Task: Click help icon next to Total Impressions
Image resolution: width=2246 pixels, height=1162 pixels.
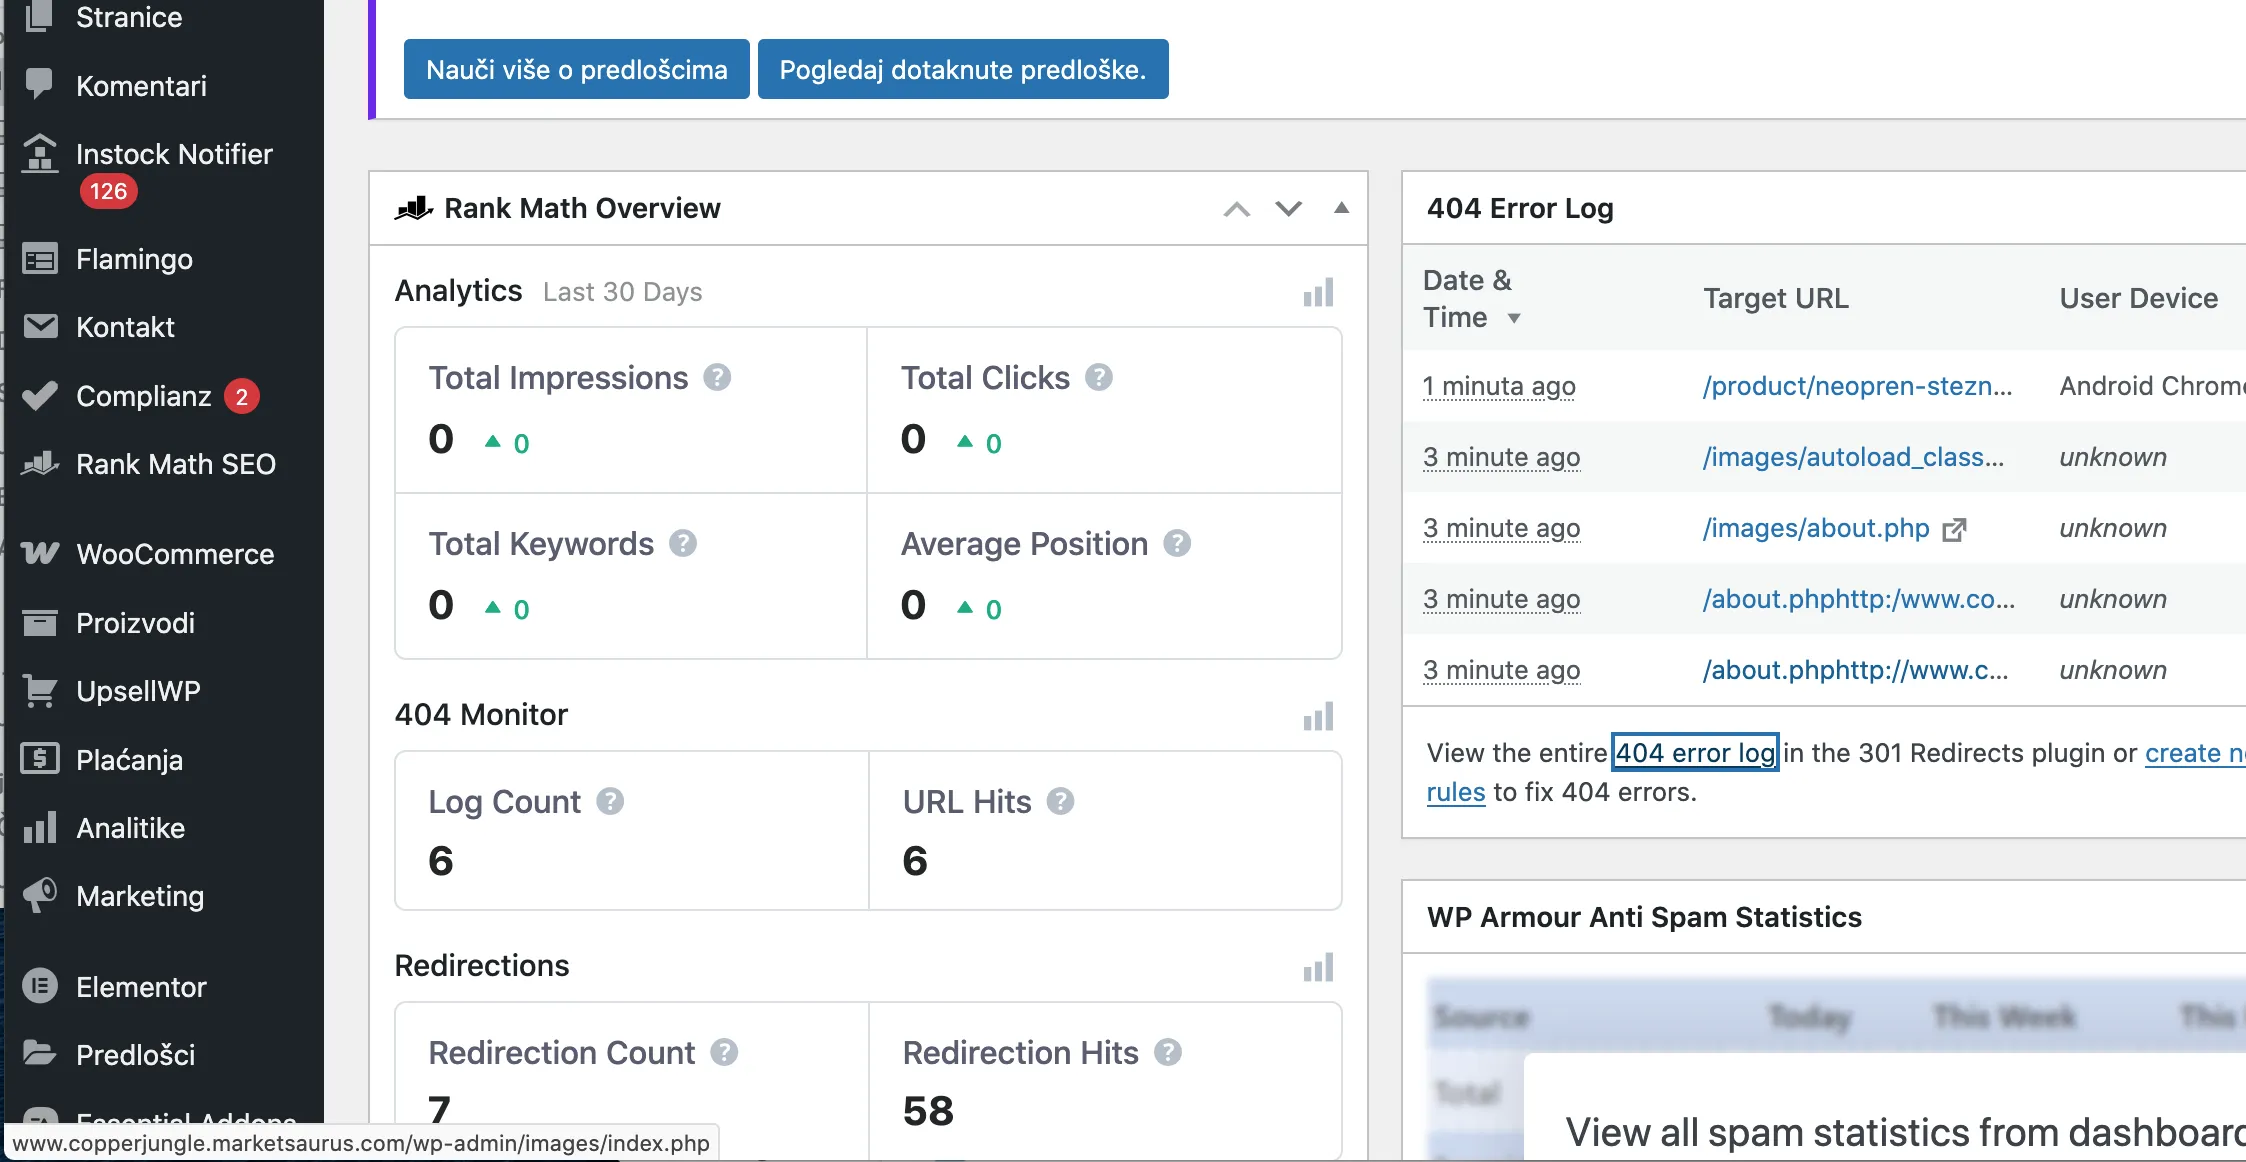Action: [x=717, y=377]
